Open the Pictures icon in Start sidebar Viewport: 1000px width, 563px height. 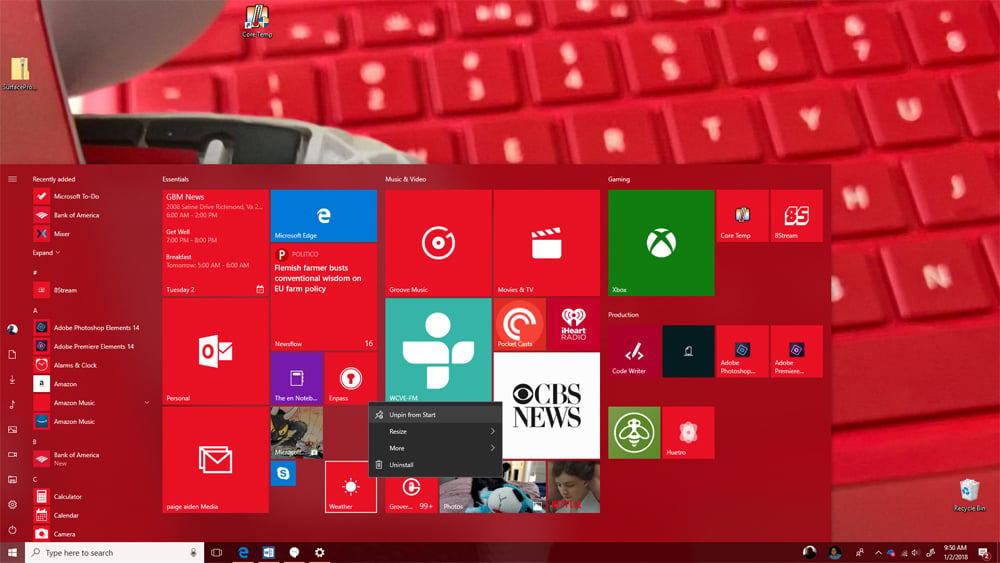pos(12,429)
